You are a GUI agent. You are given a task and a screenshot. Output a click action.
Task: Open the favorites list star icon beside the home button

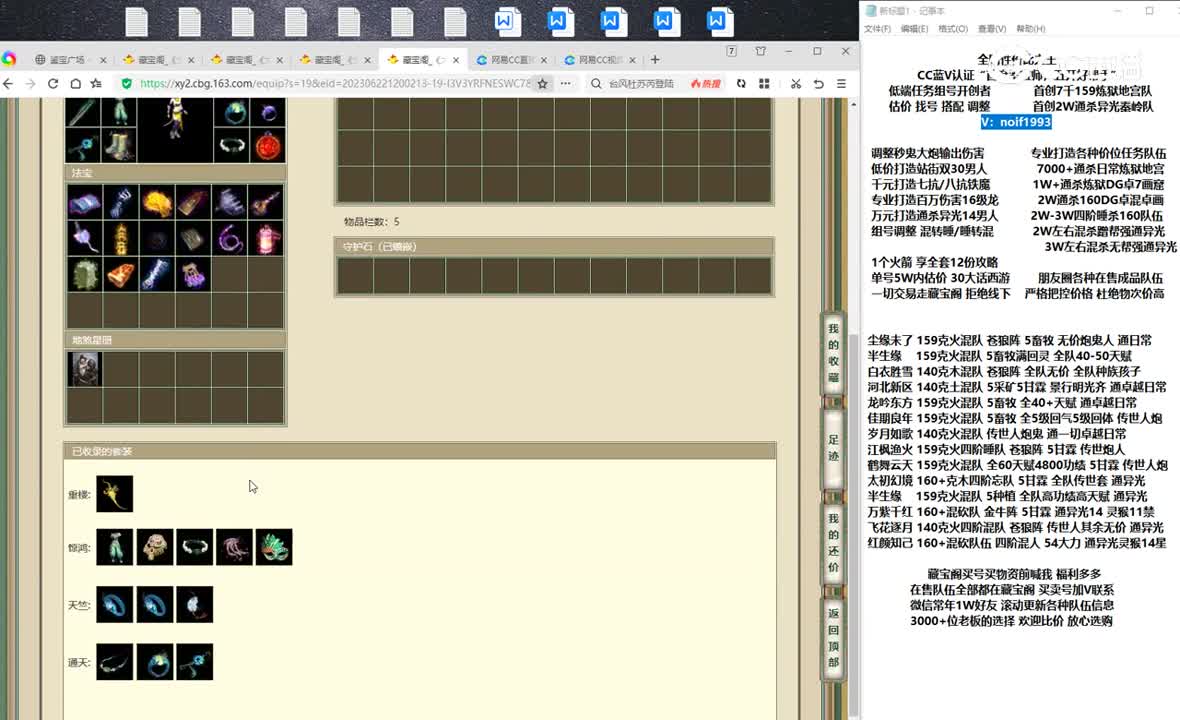[x=96, y=84]
